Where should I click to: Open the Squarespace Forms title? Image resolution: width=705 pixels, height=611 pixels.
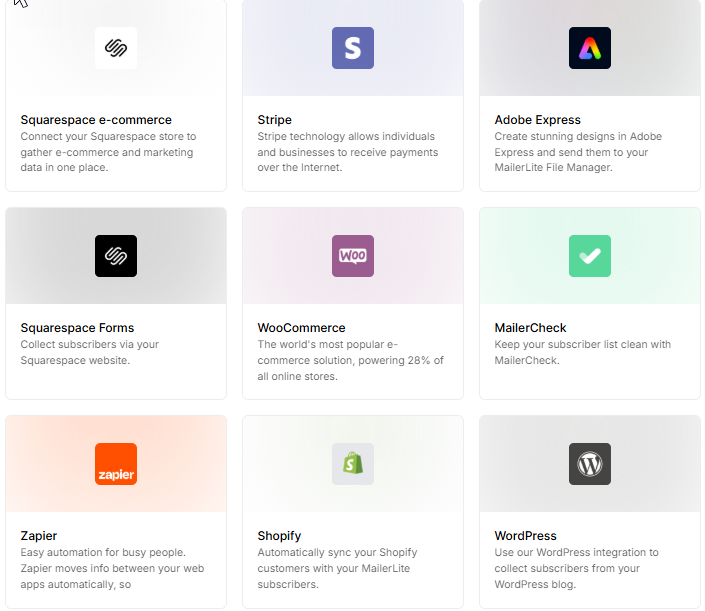pyautogui.click(x=77, y=328)
